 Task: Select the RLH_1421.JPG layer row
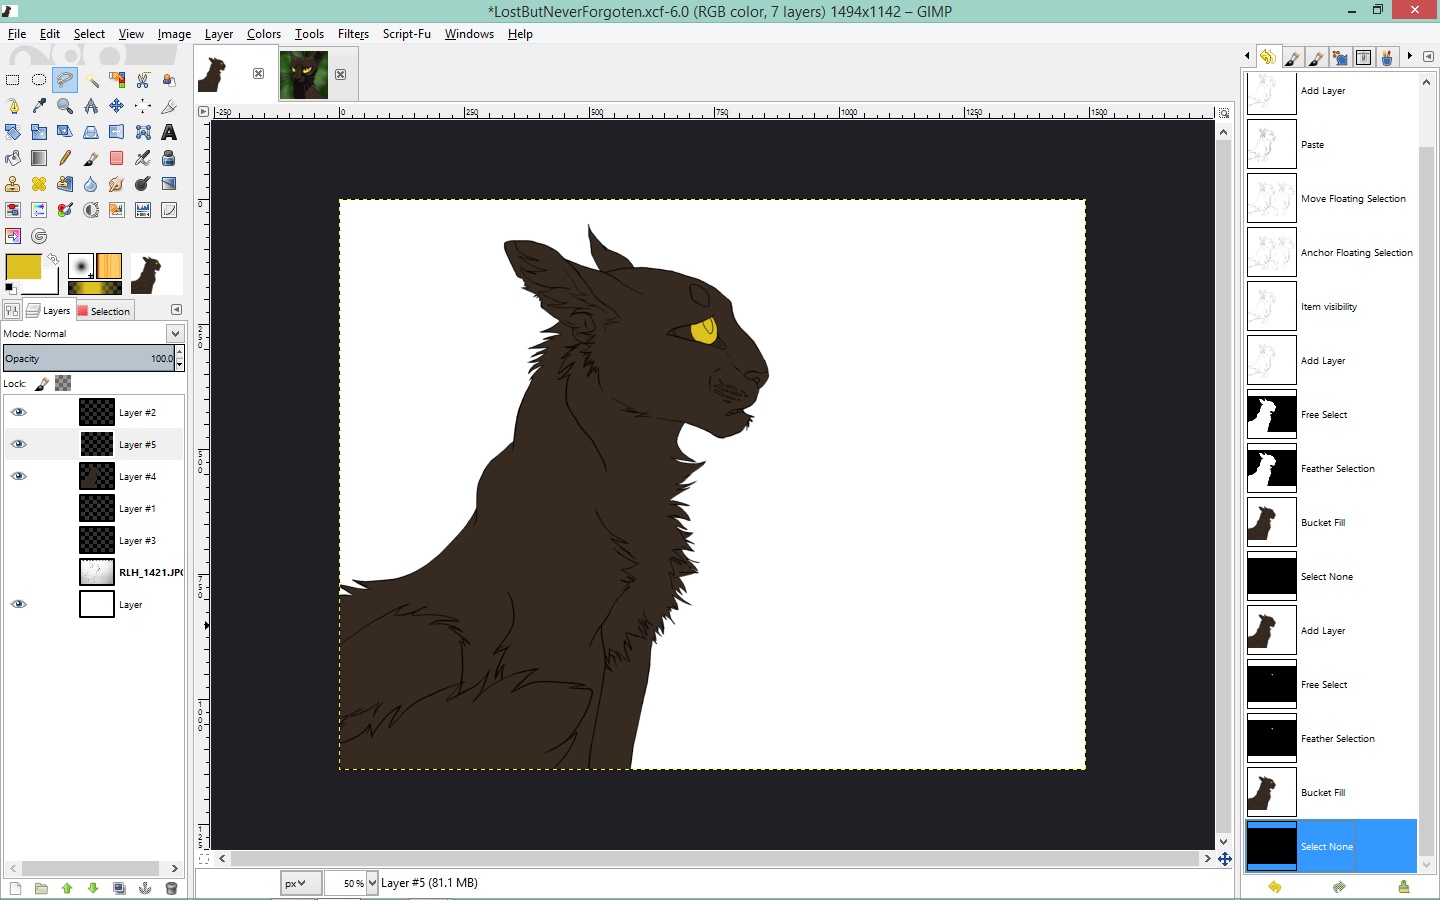[94, 572]
